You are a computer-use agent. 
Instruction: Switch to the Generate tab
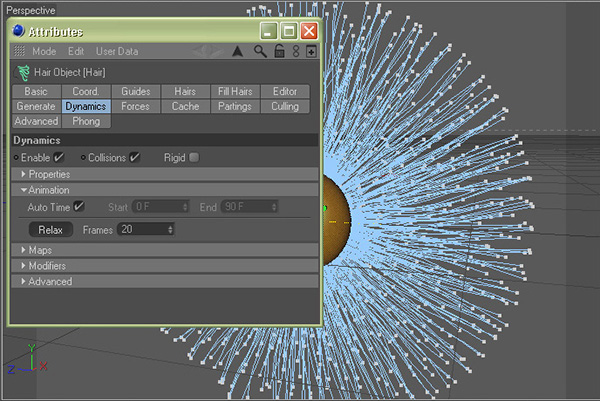[36, 106]
